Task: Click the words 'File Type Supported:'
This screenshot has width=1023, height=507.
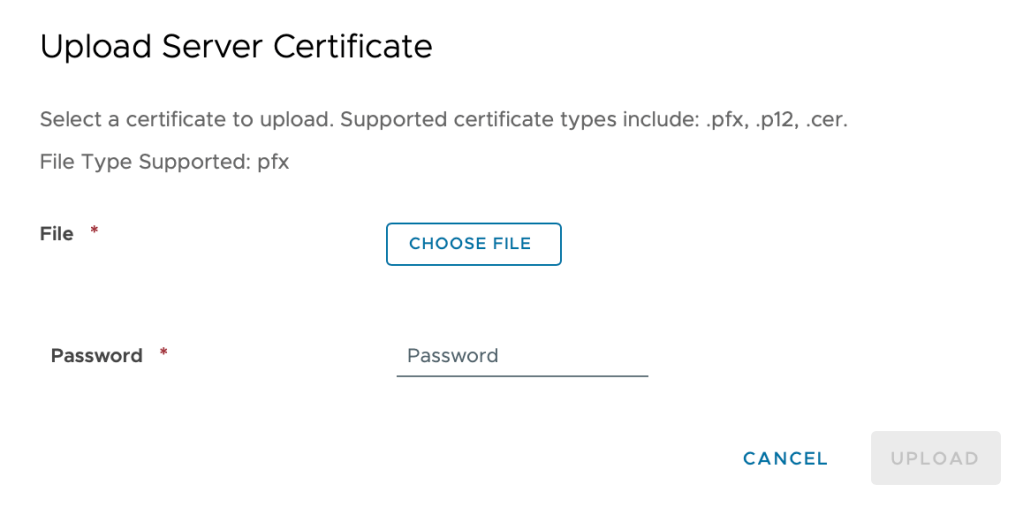Action: tap(145, 162)
